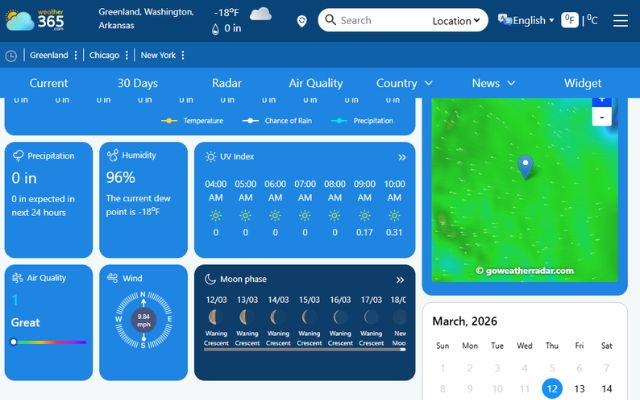640x400 pixels.
Task: Click the Air Quality card icon
Action: (17, 278)
